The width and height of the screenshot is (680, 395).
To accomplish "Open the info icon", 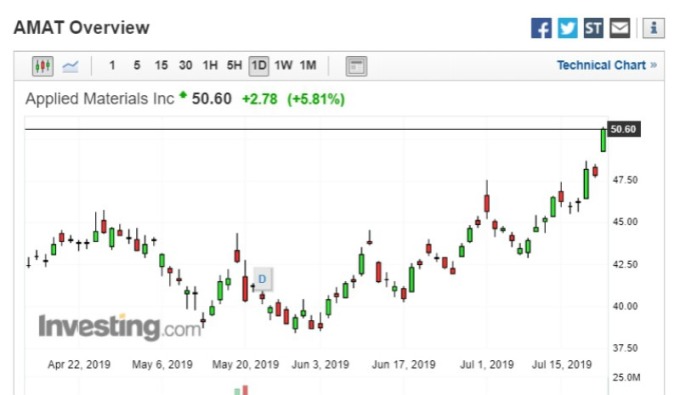I will click(x=654, y=28).
